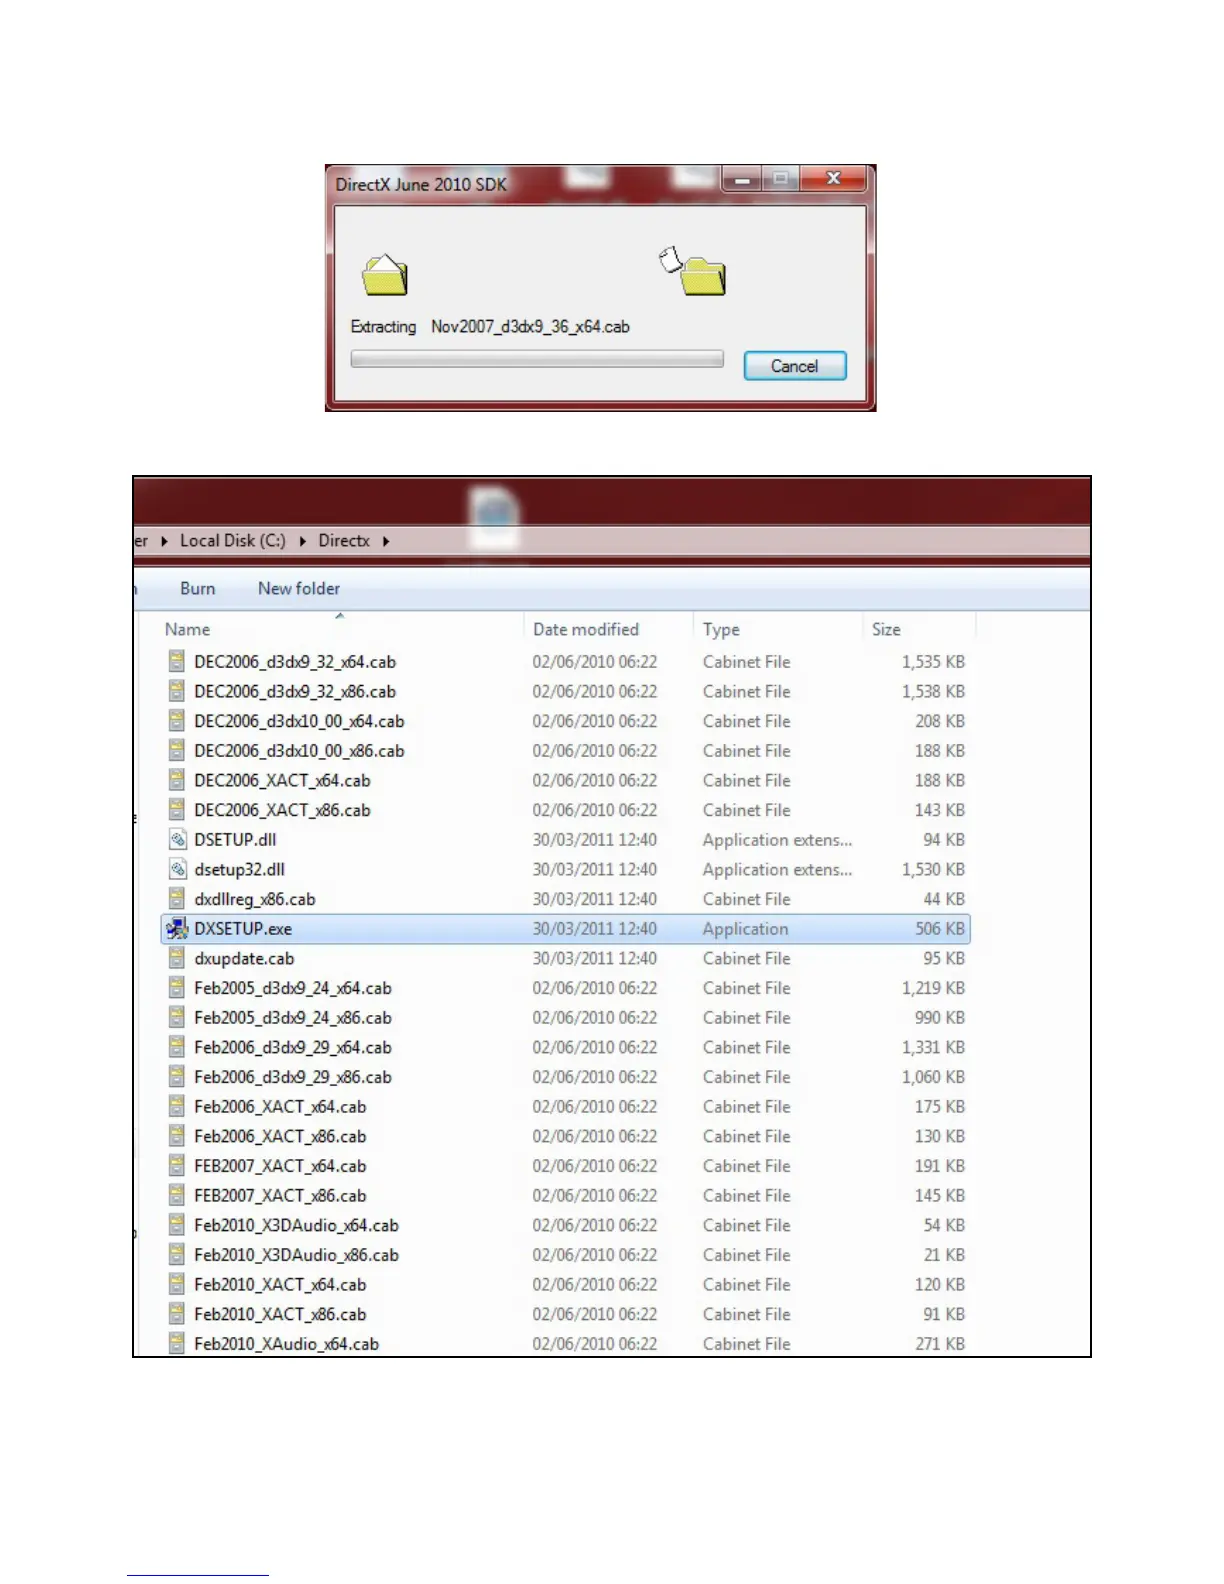Image resolution: width=1224 pixels, height=1584 pixels.
Task: Click the Feb2010_X3DAudio_x64.cab file icon
Action: tap(177, 1225)
